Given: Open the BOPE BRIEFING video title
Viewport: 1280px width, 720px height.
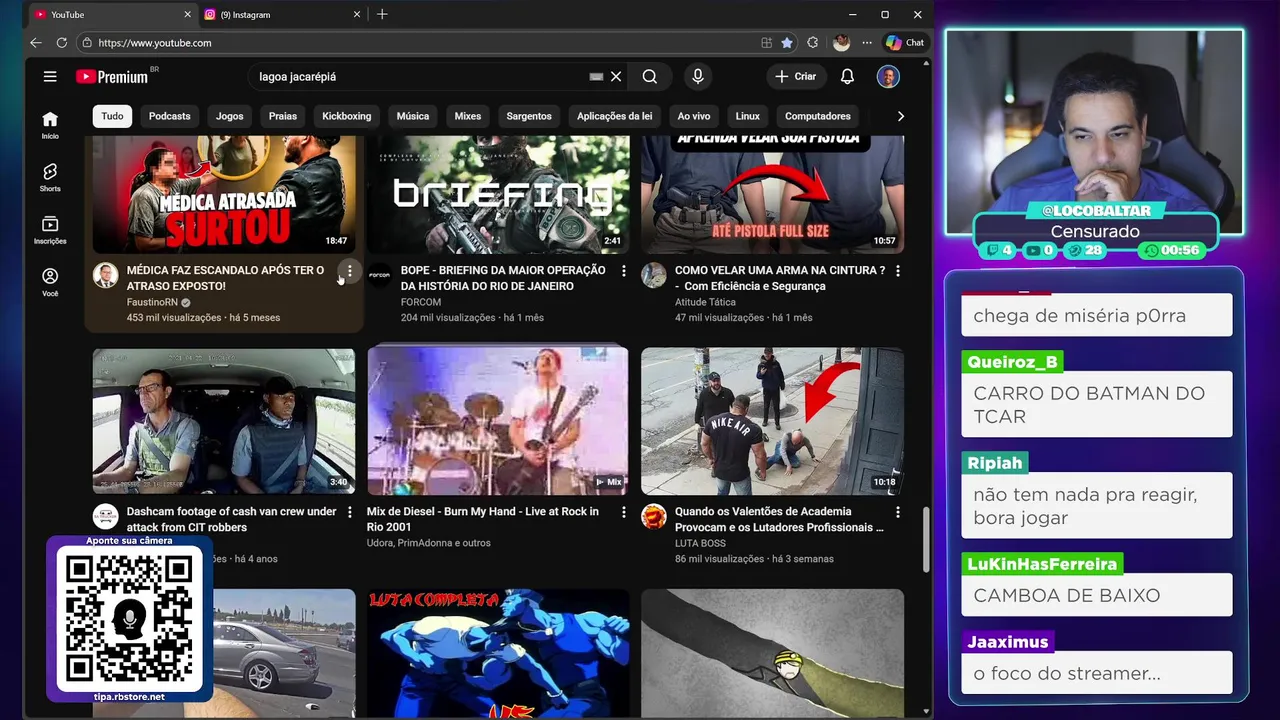Looking at the screenshot, I should point(503,278).
